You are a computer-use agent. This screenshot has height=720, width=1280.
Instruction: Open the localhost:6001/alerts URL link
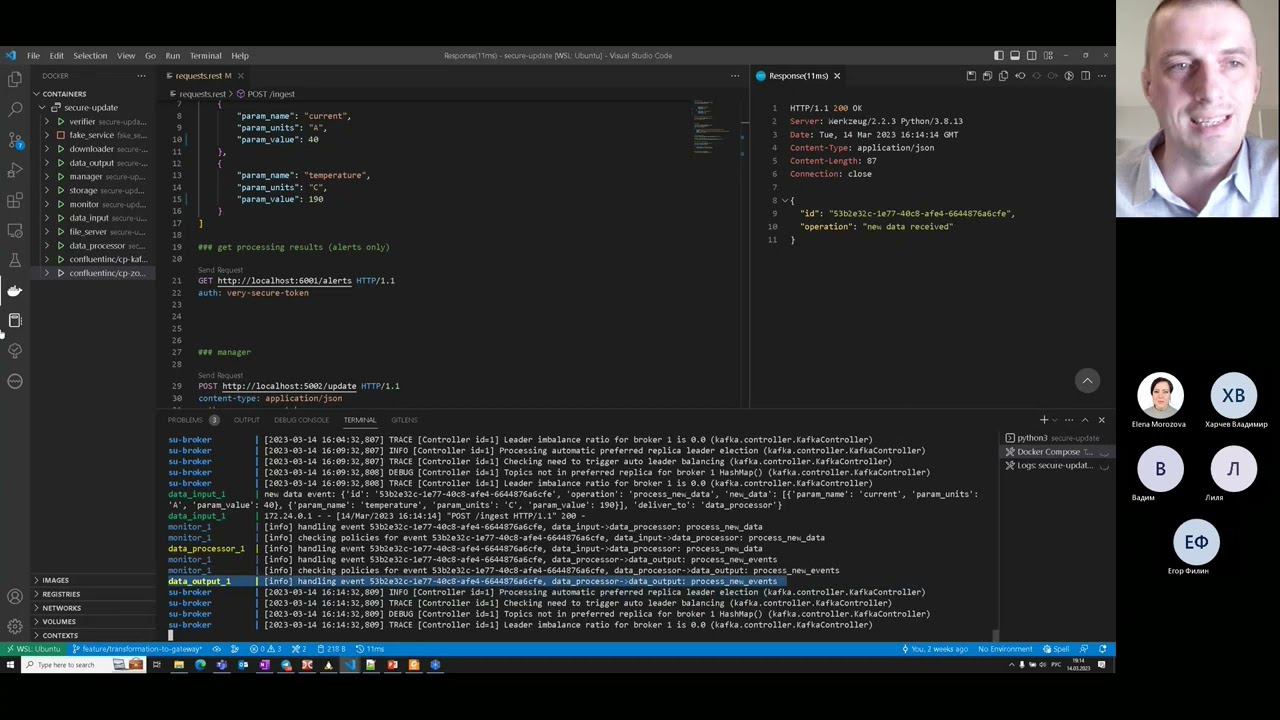284,281
